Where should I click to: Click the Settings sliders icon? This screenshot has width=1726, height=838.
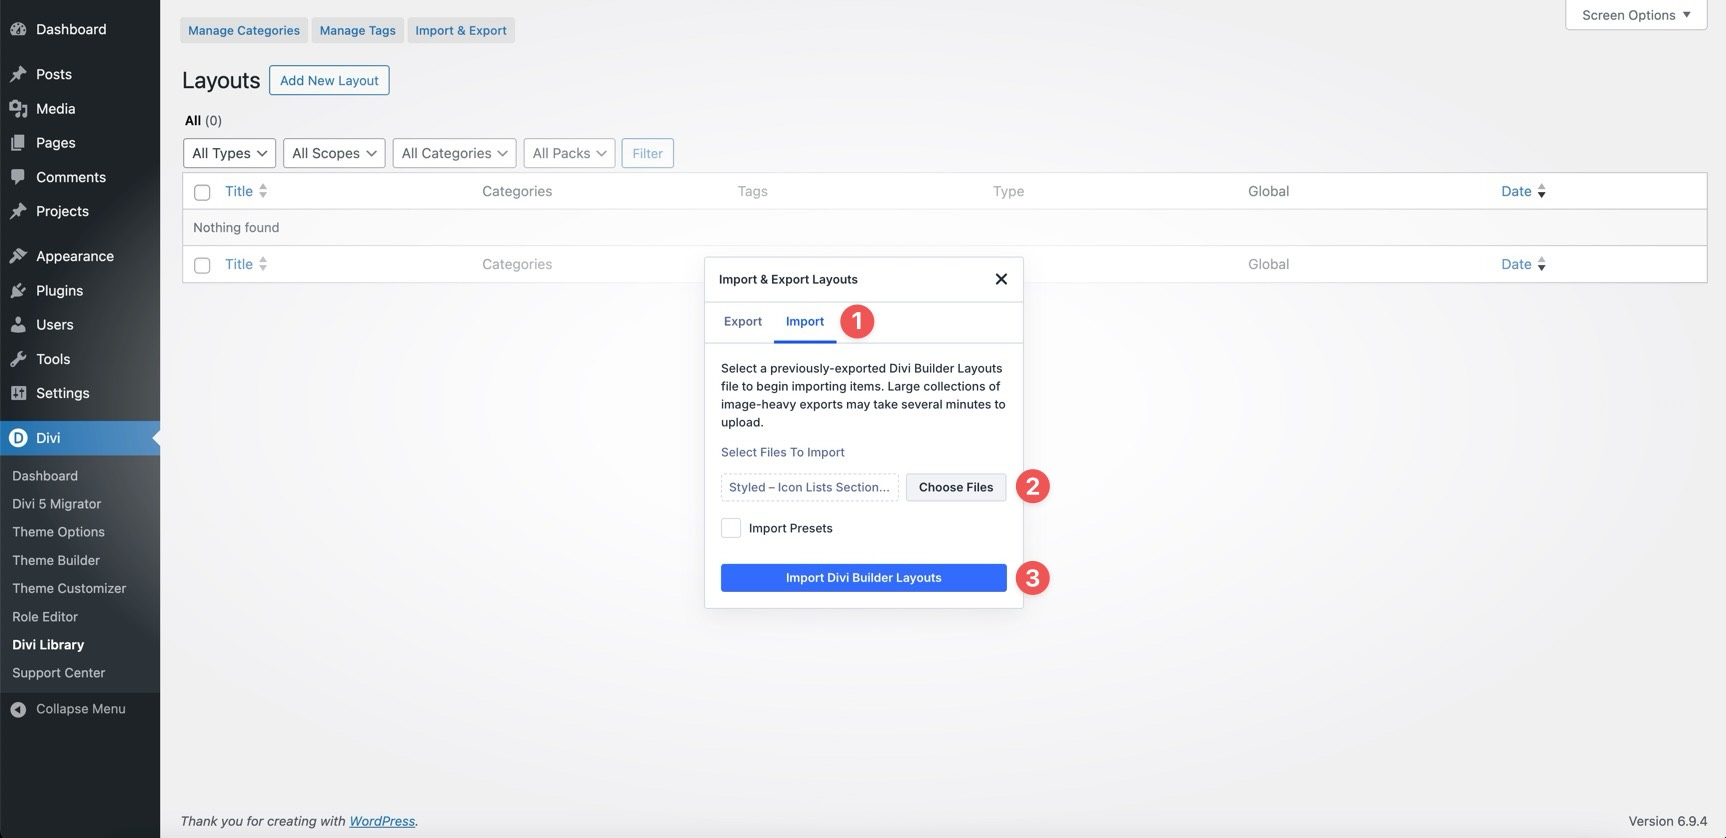pos(18,393)
